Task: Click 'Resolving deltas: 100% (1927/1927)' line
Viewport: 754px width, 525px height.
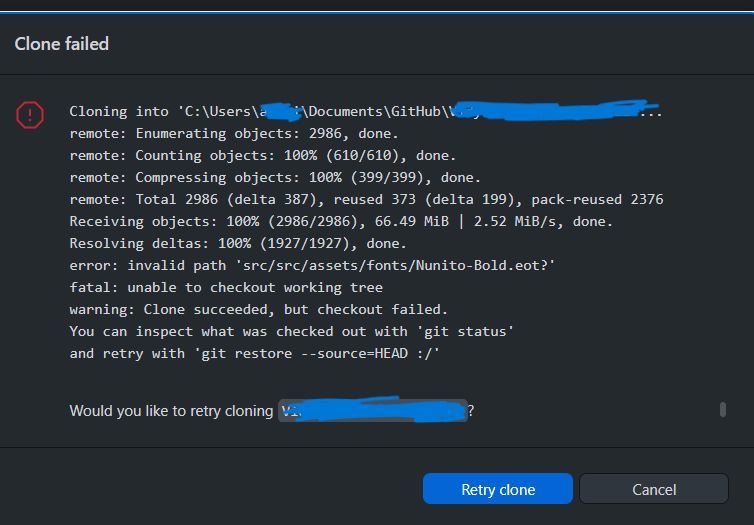Action: (x=238, y=244)
